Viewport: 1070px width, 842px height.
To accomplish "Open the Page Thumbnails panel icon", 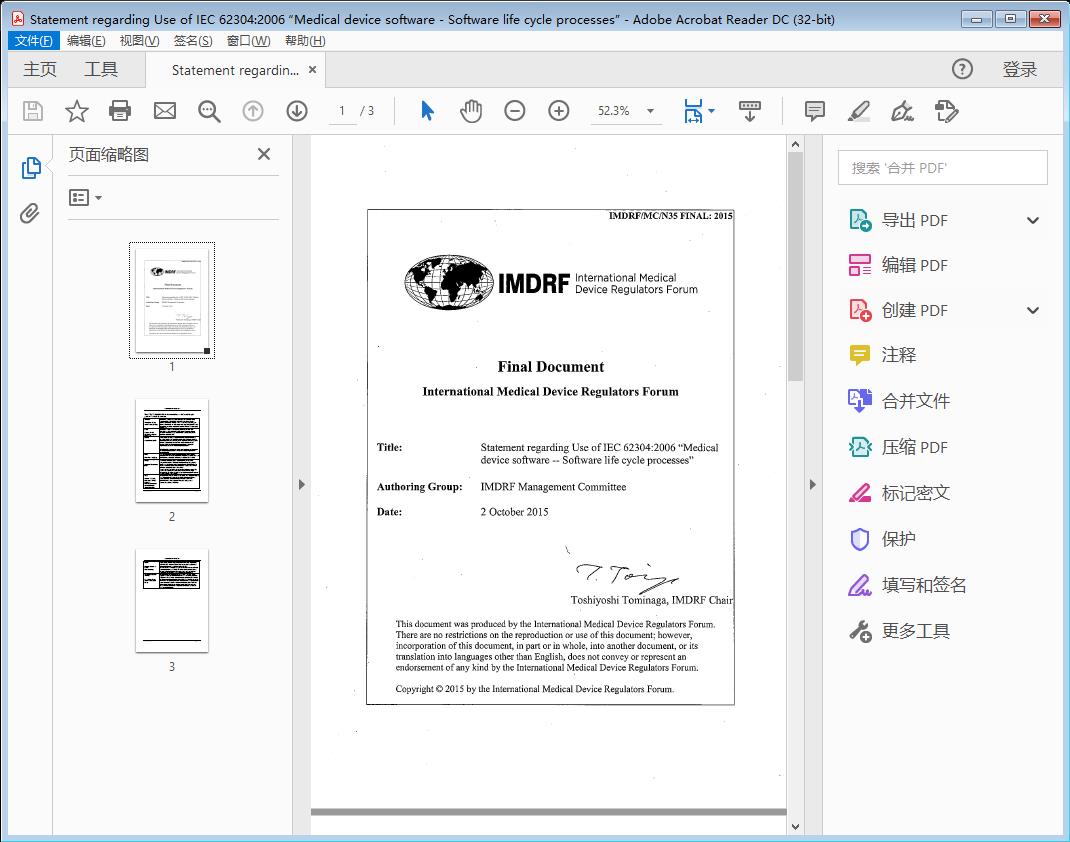I will pos(31,167).
